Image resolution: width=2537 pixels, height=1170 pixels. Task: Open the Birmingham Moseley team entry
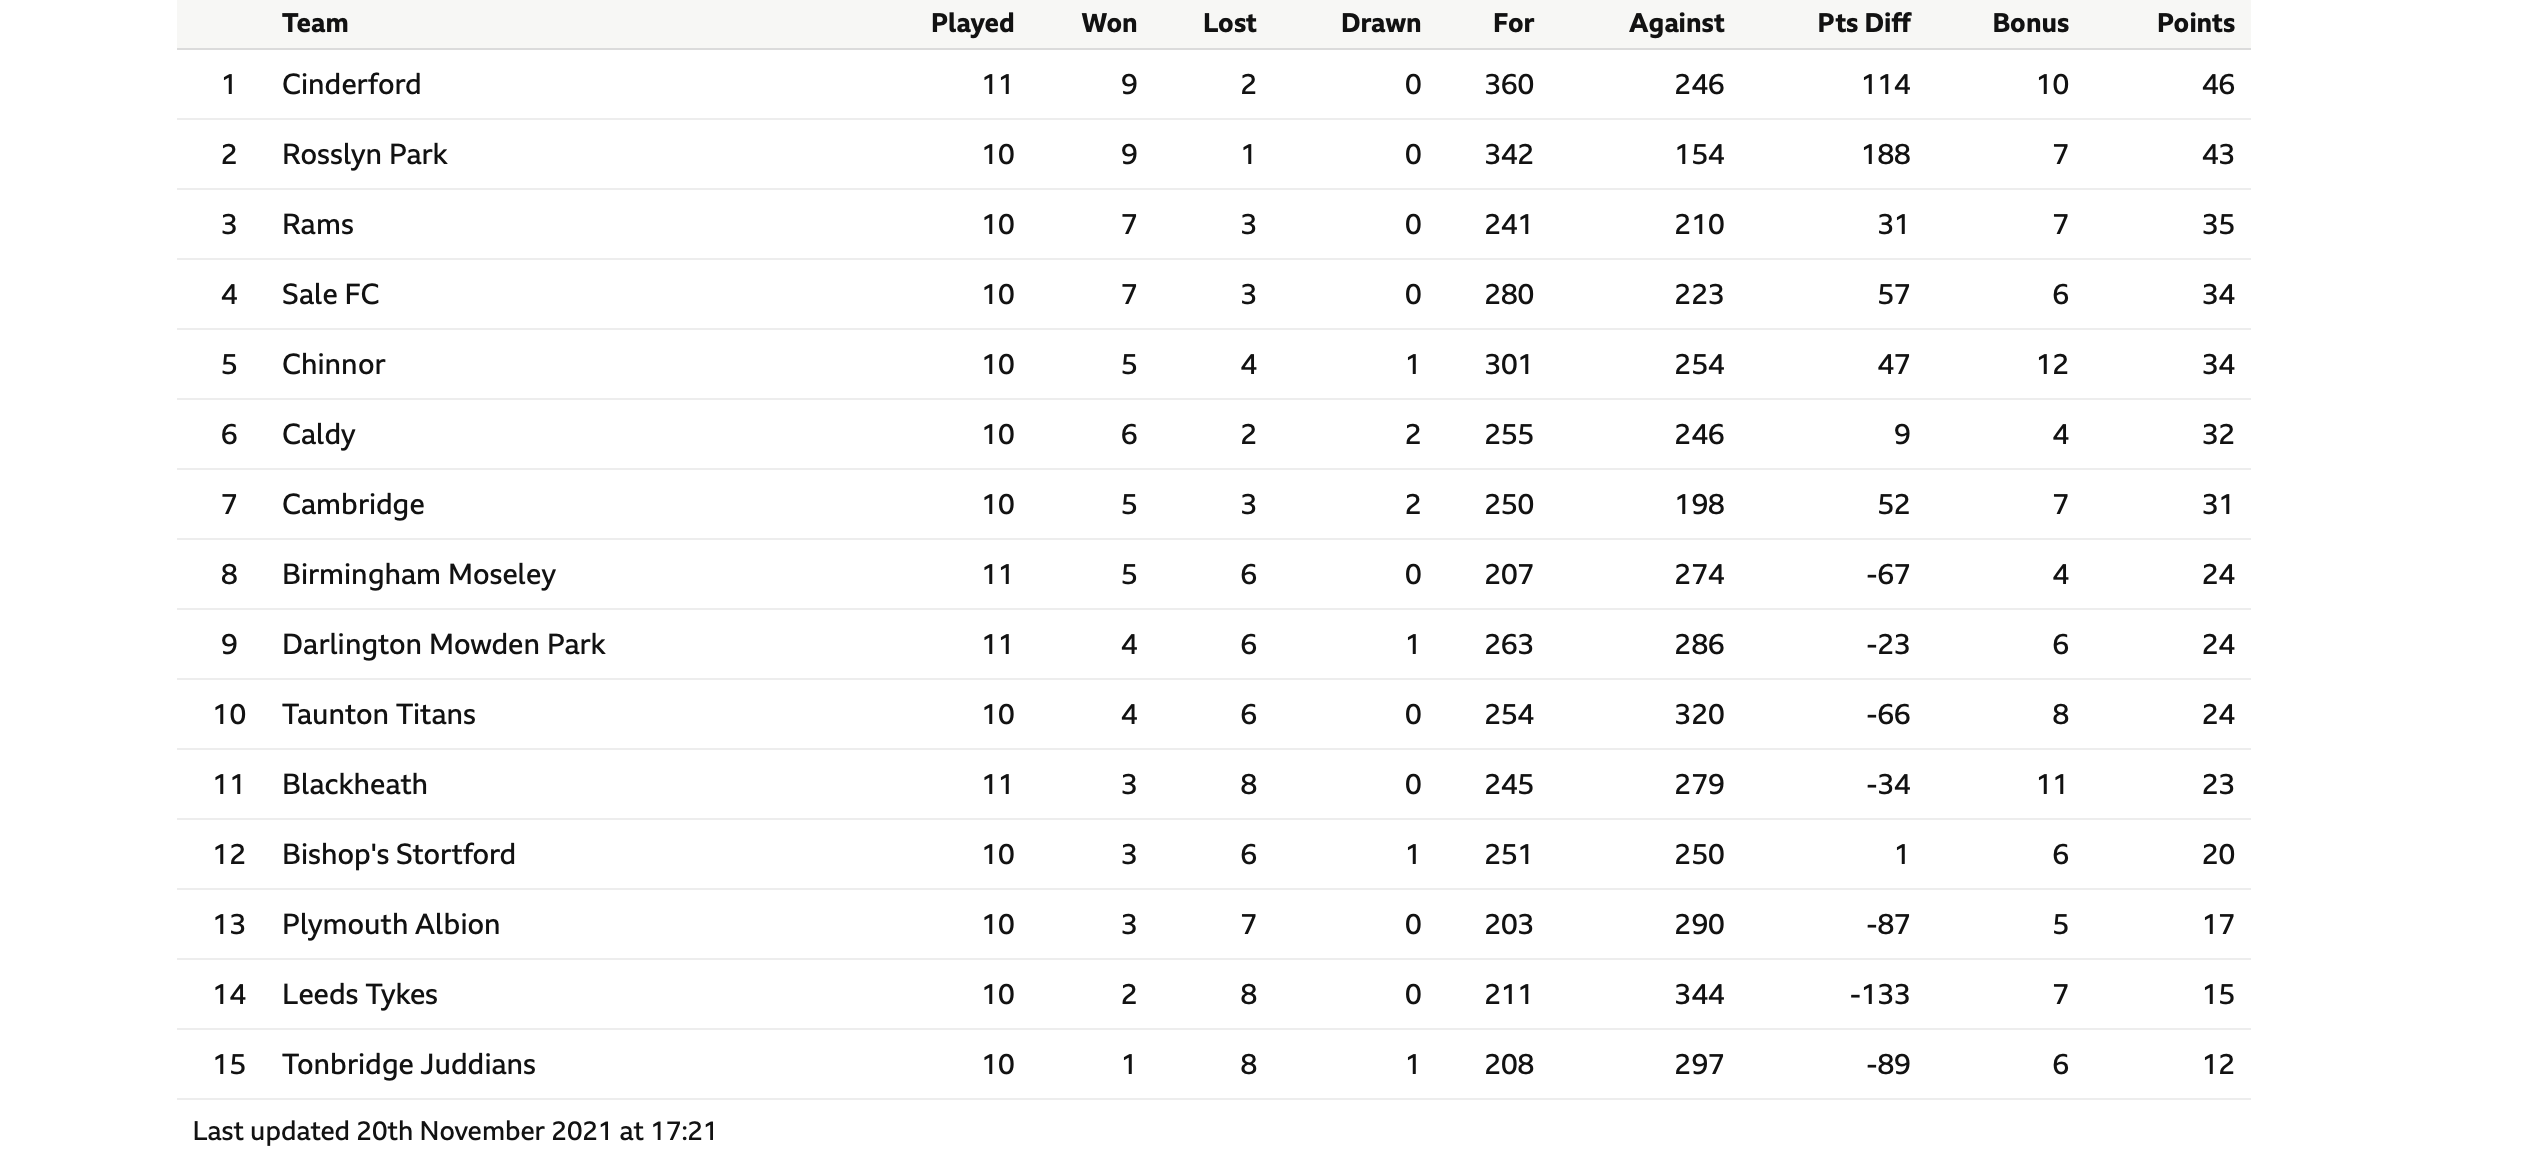point(418,574)
